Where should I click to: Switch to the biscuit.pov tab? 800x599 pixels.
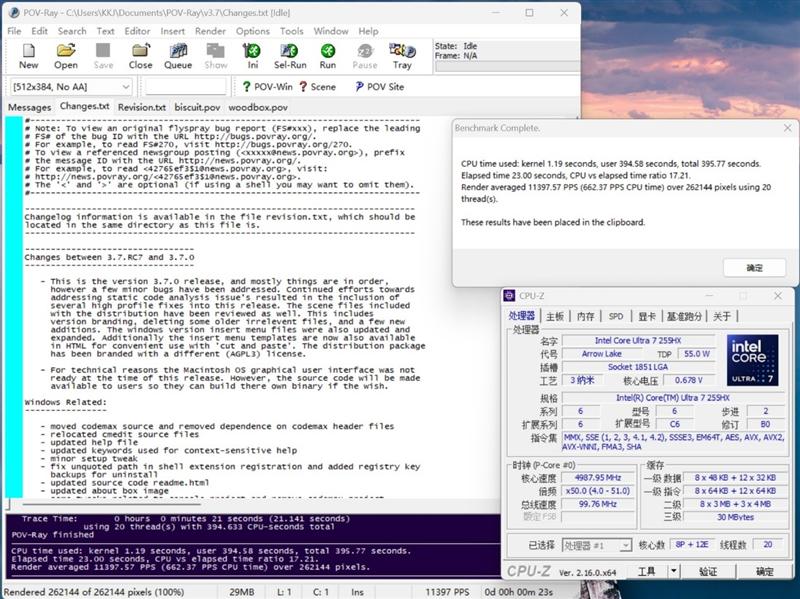[196, 107]
